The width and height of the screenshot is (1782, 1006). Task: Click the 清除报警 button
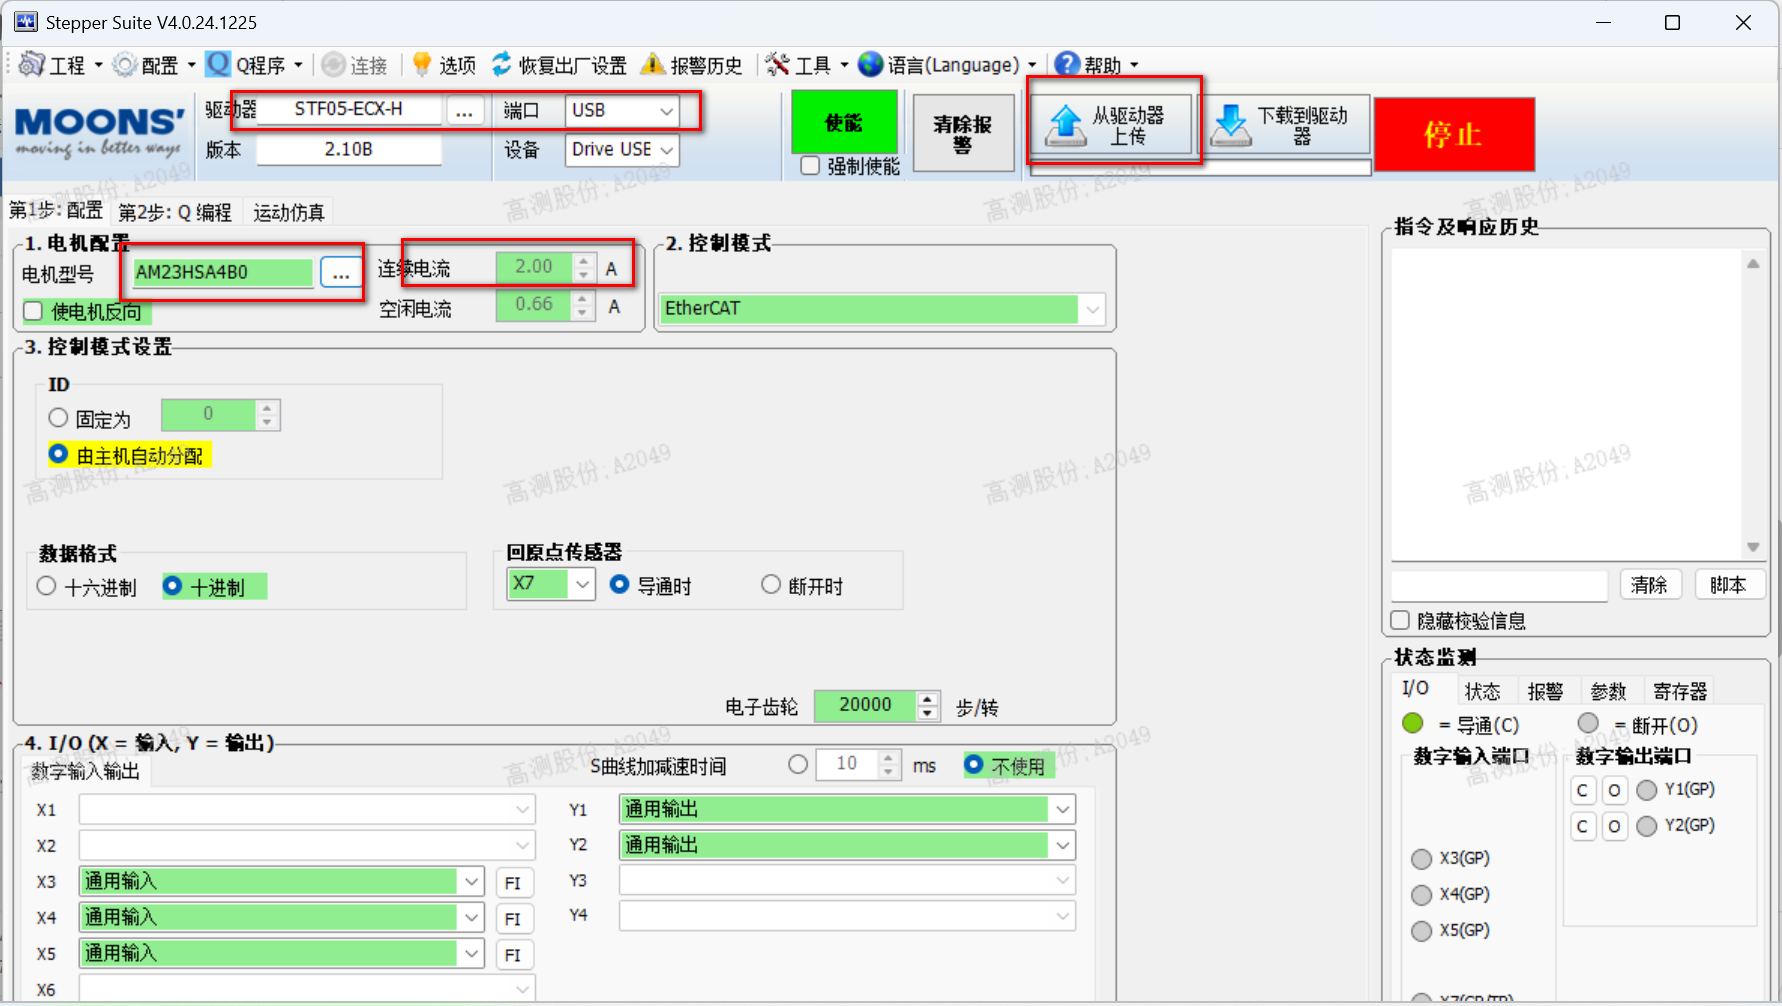(x=962, y=132)
